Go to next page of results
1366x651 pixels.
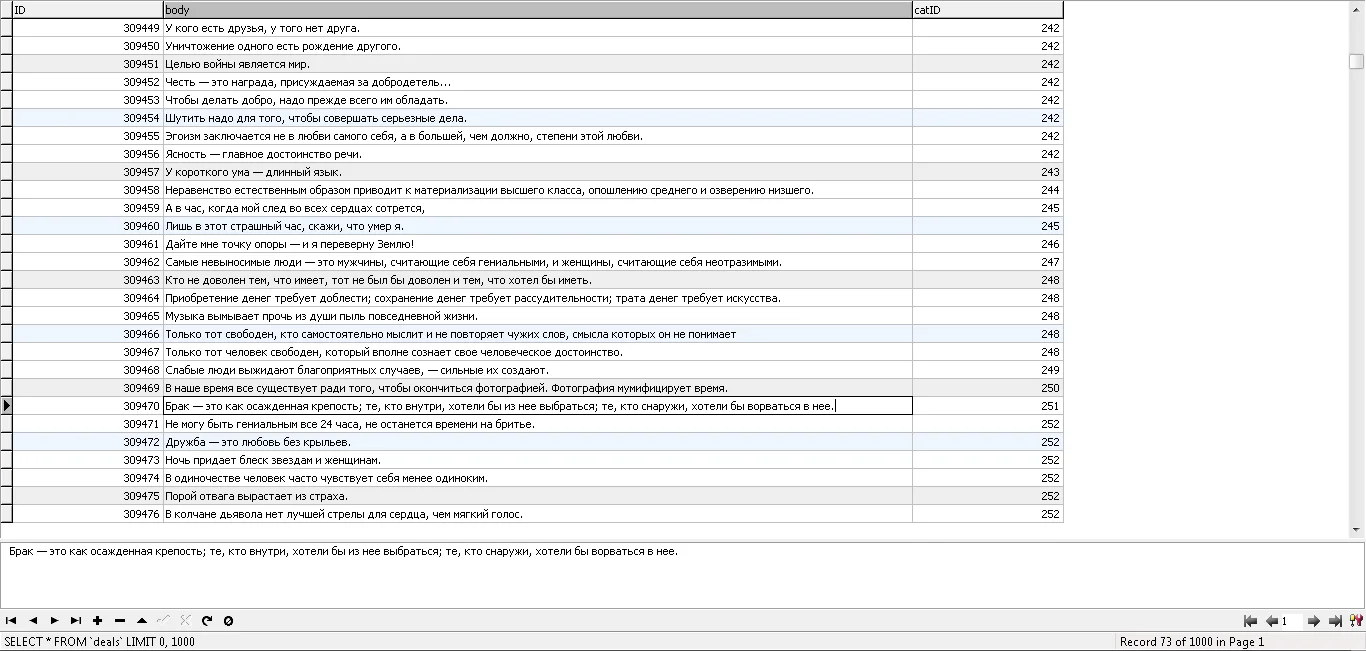[x=1314, y=621]
